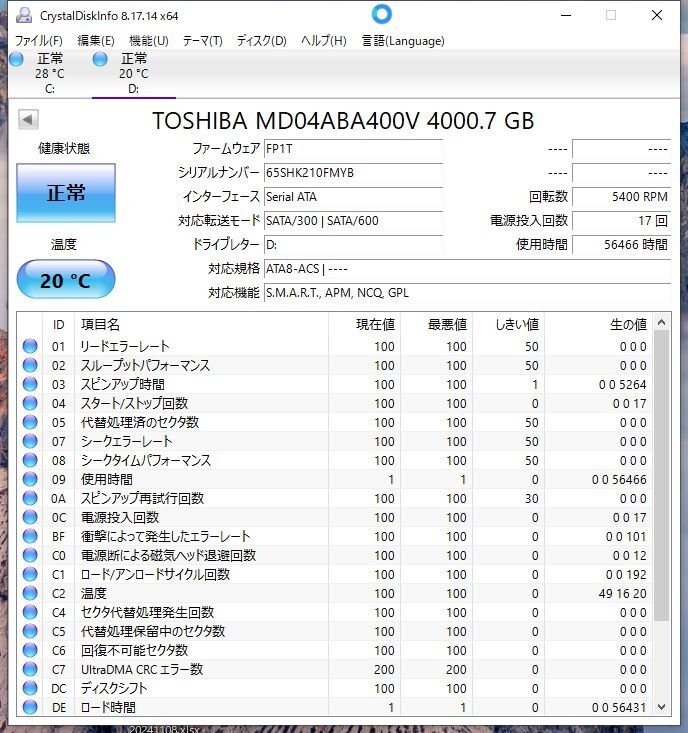
Task: Click status icon for C2 温度 row
Action: [30, 593]
